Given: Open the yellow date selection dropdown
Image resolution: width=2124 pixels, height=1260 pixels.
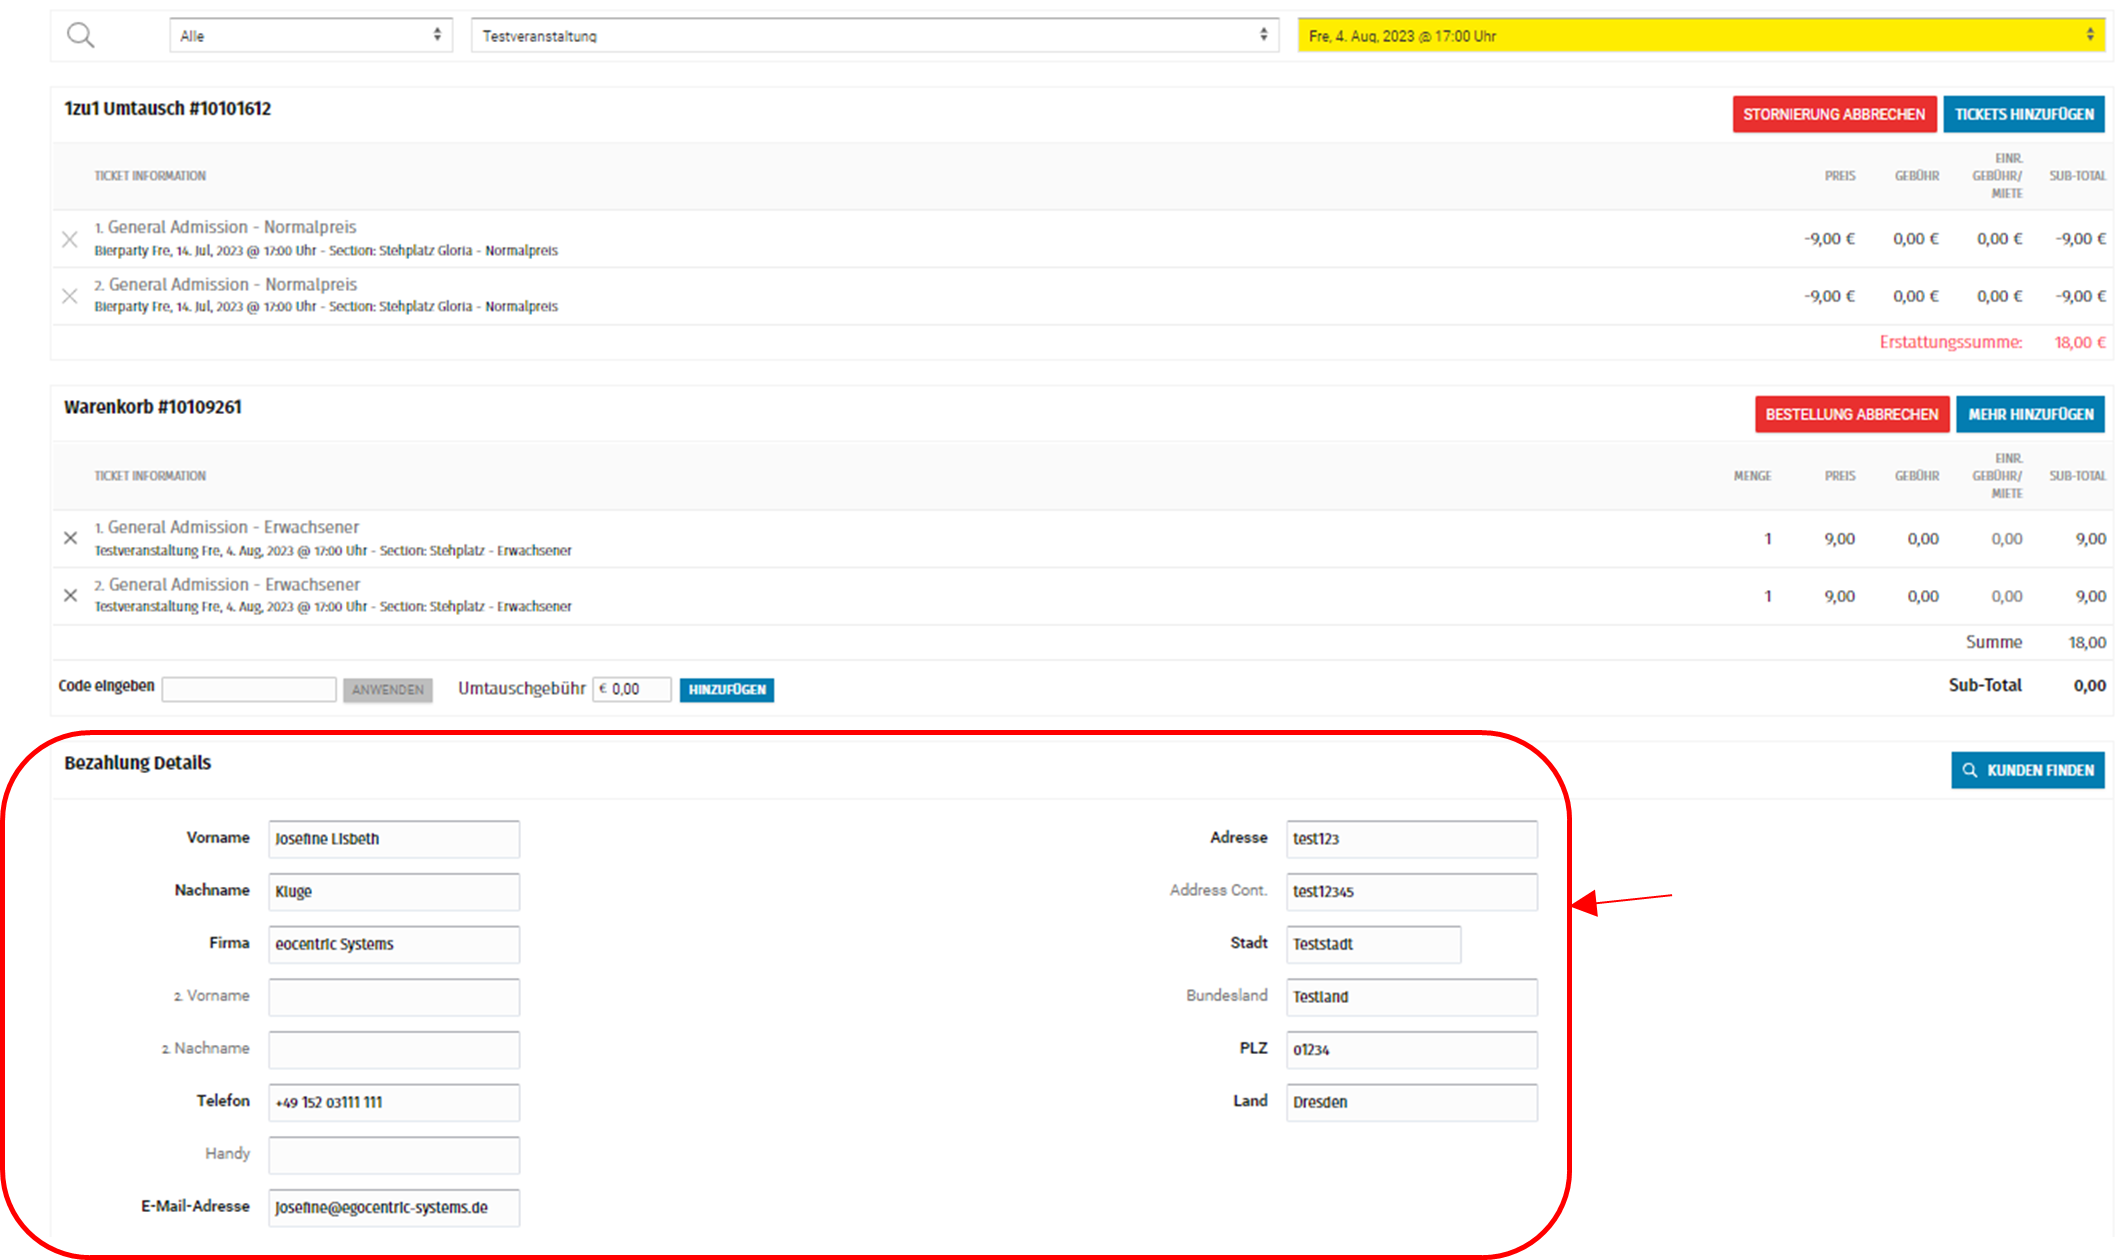Looking at the screenshot, I should (x=1700, y=36).
